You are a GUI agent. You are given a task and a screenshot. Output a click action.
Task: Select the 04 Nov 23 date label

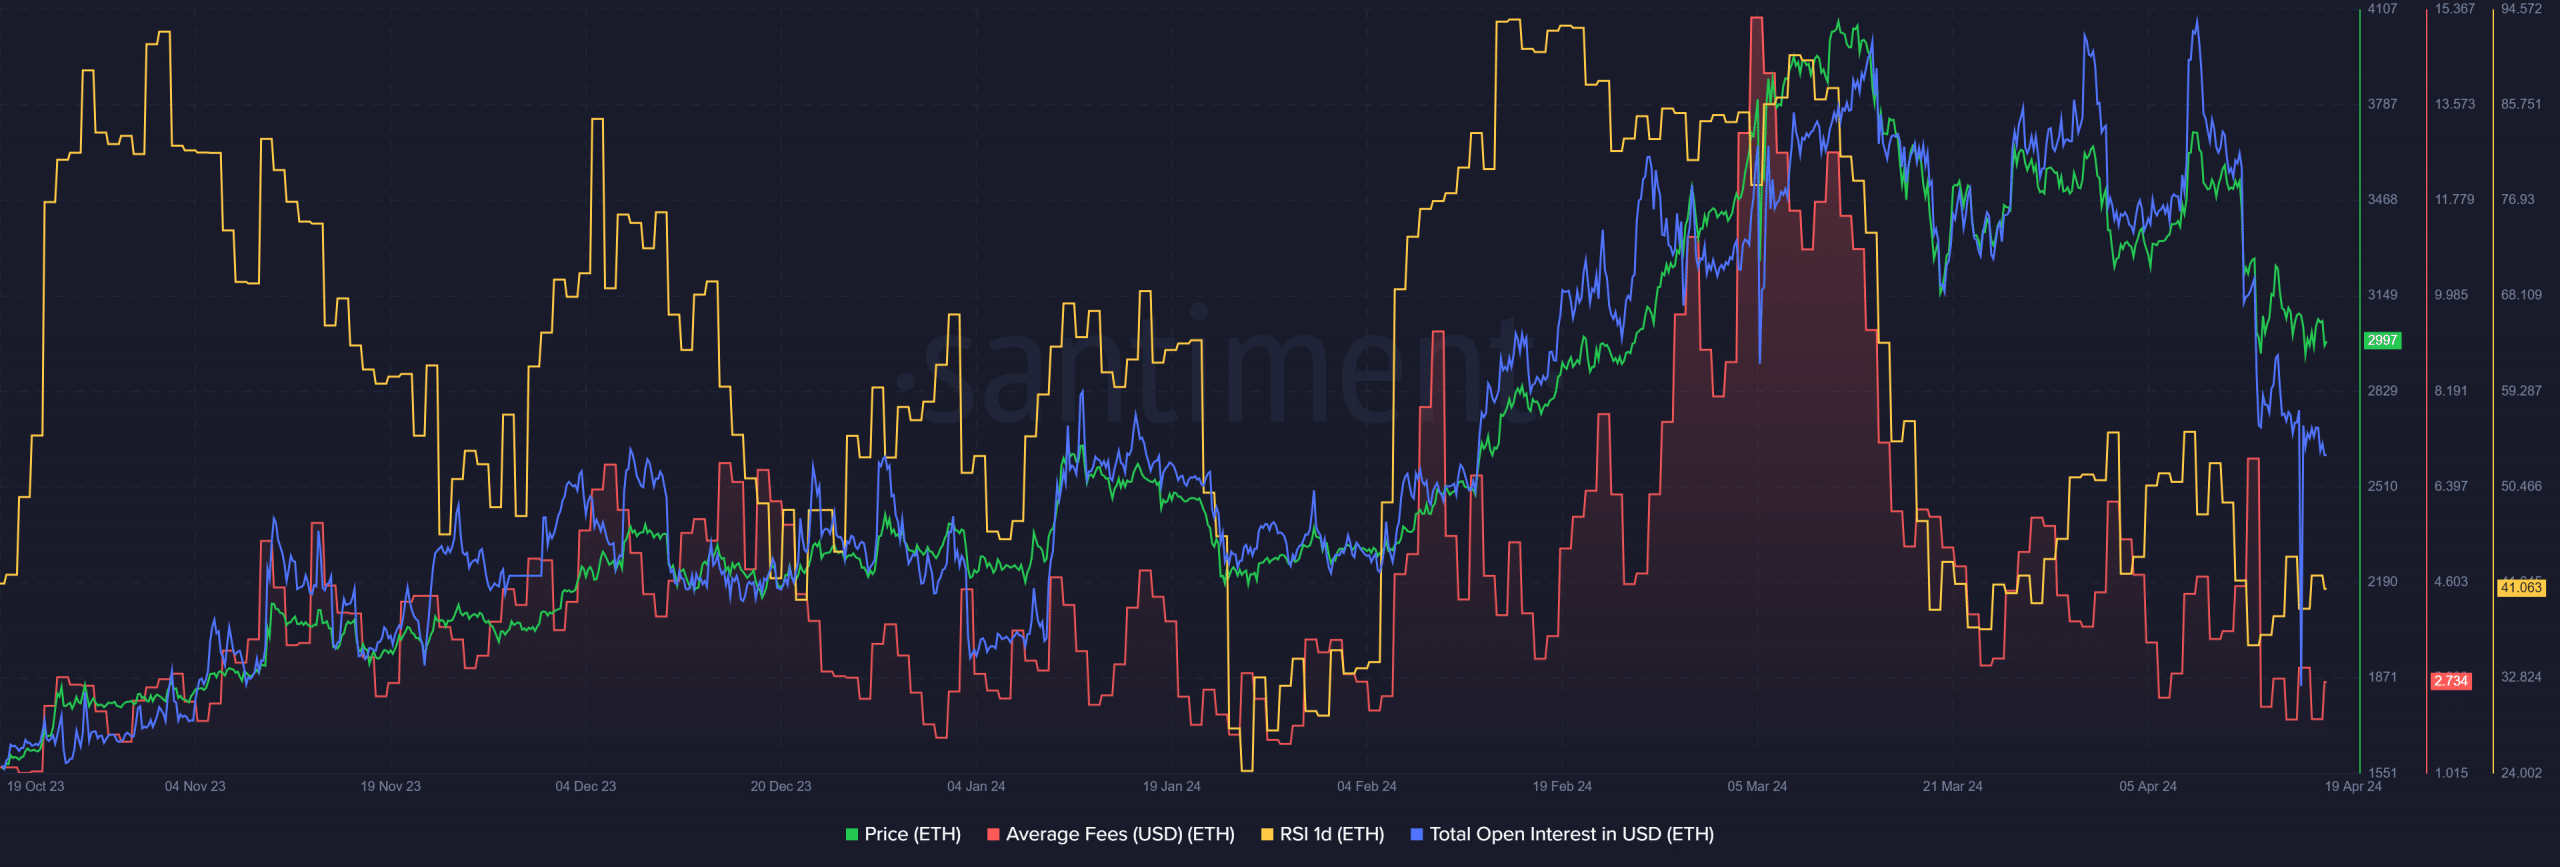coord(195,786)
